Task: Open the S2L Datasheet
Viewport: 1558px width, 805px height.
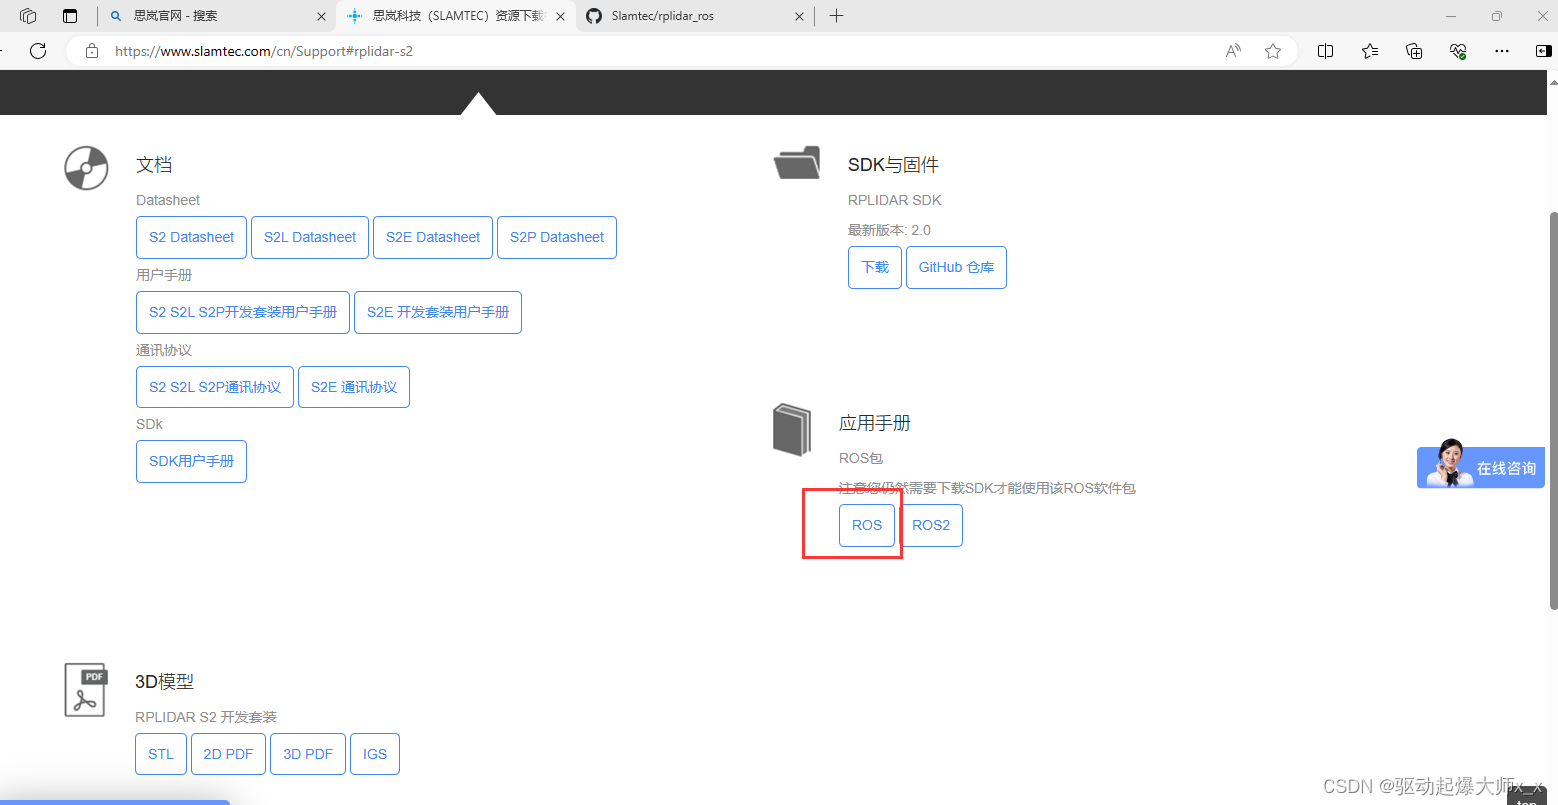Action: coord(310,237)
